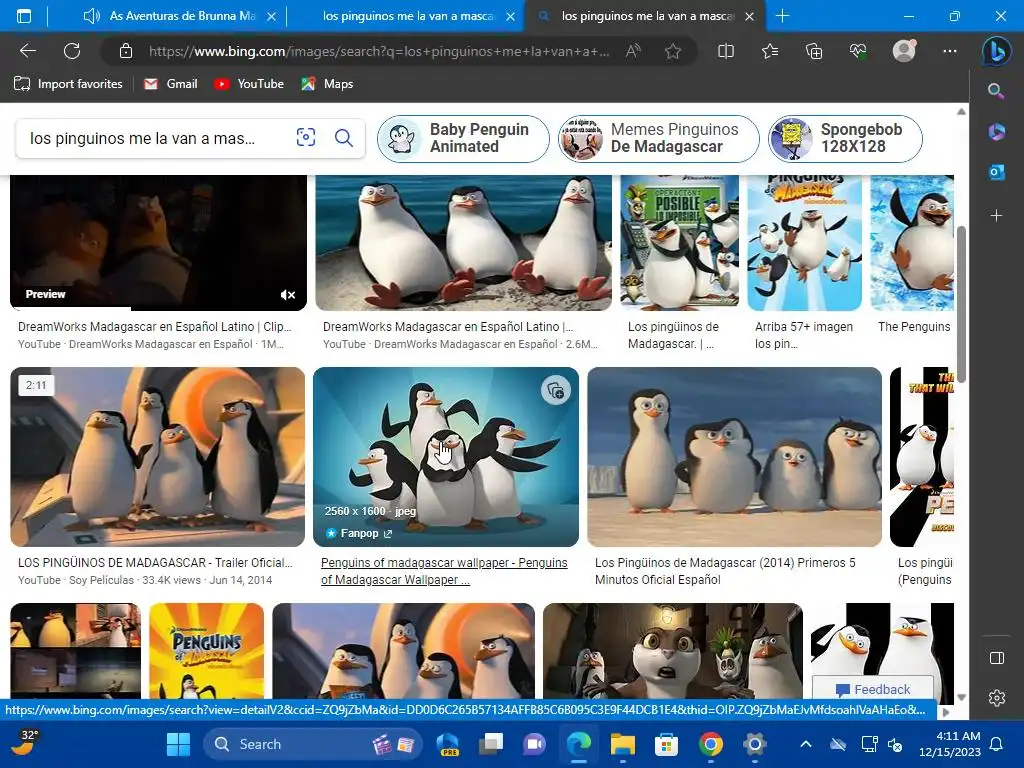Open the yellow Penguins of Madagascar cover thumbnail
This screenshot has height=768, width=1024.
(206, 651)
